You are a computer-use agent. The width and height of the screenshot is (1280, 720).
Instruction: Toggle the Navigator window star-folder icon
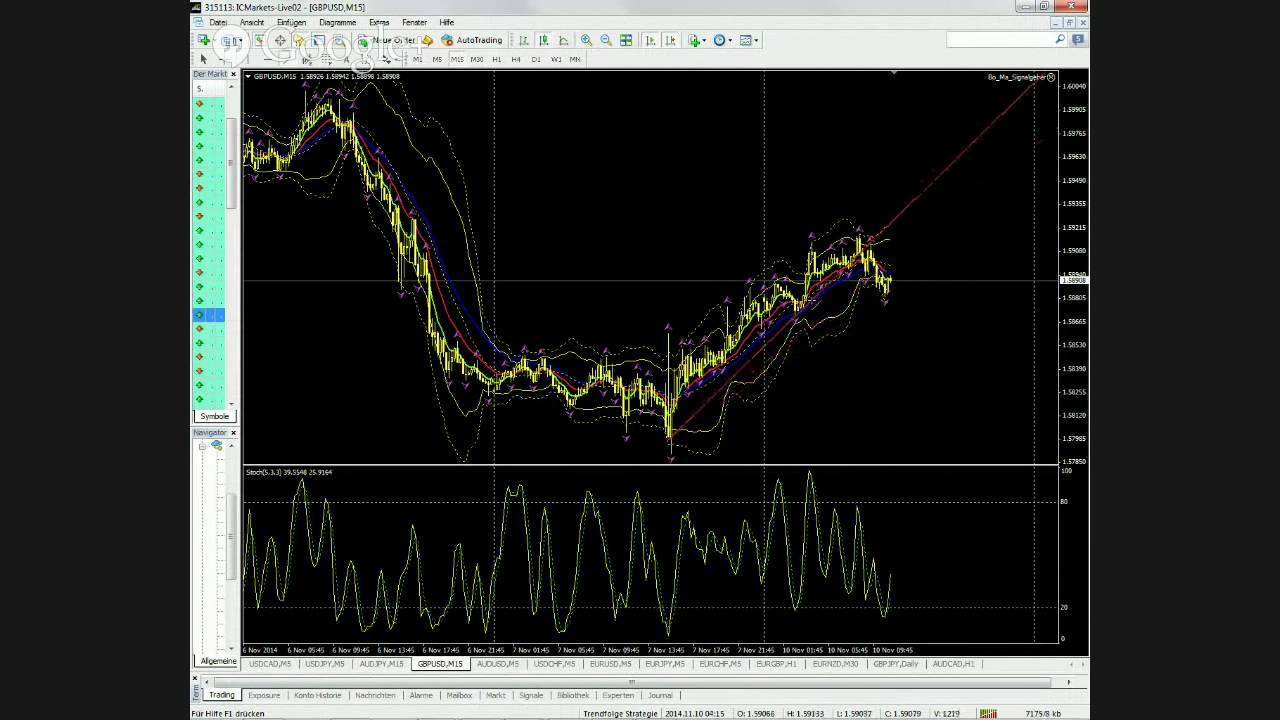coord(298,40)
